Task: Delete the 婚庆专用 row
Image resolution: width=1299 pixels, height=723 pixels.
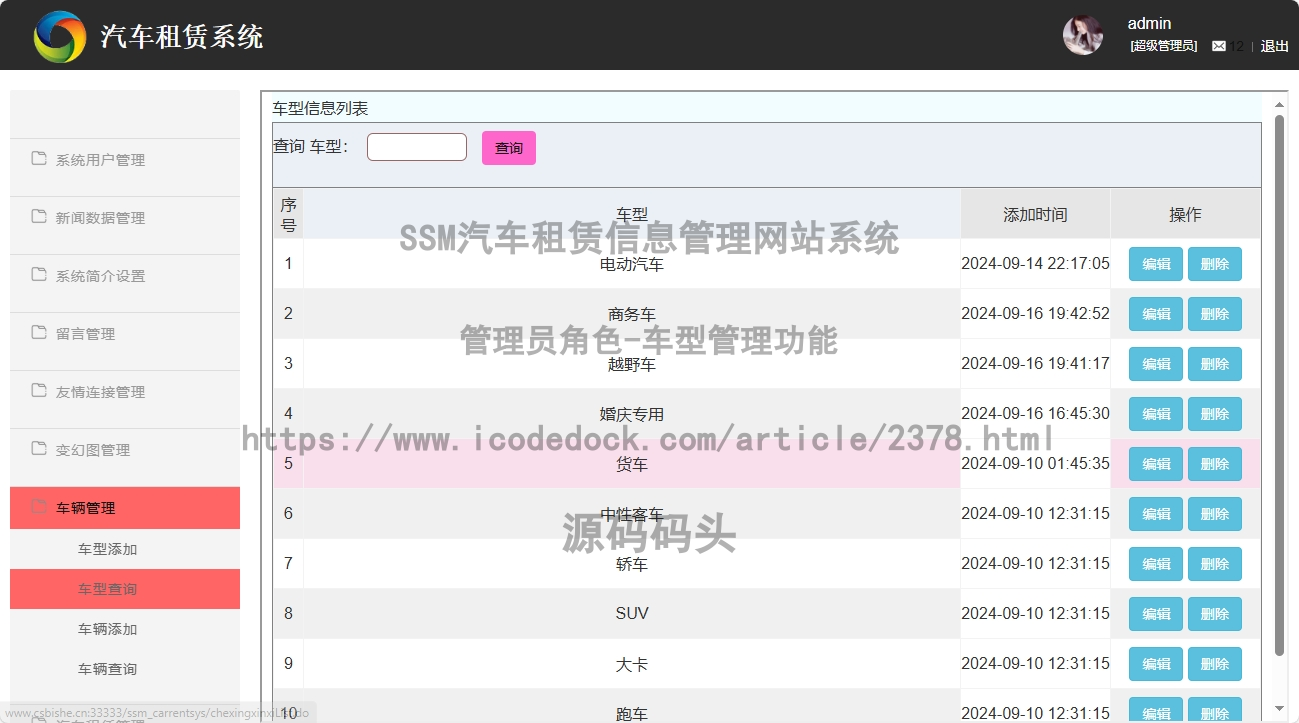Action: tap(1215, 414)
